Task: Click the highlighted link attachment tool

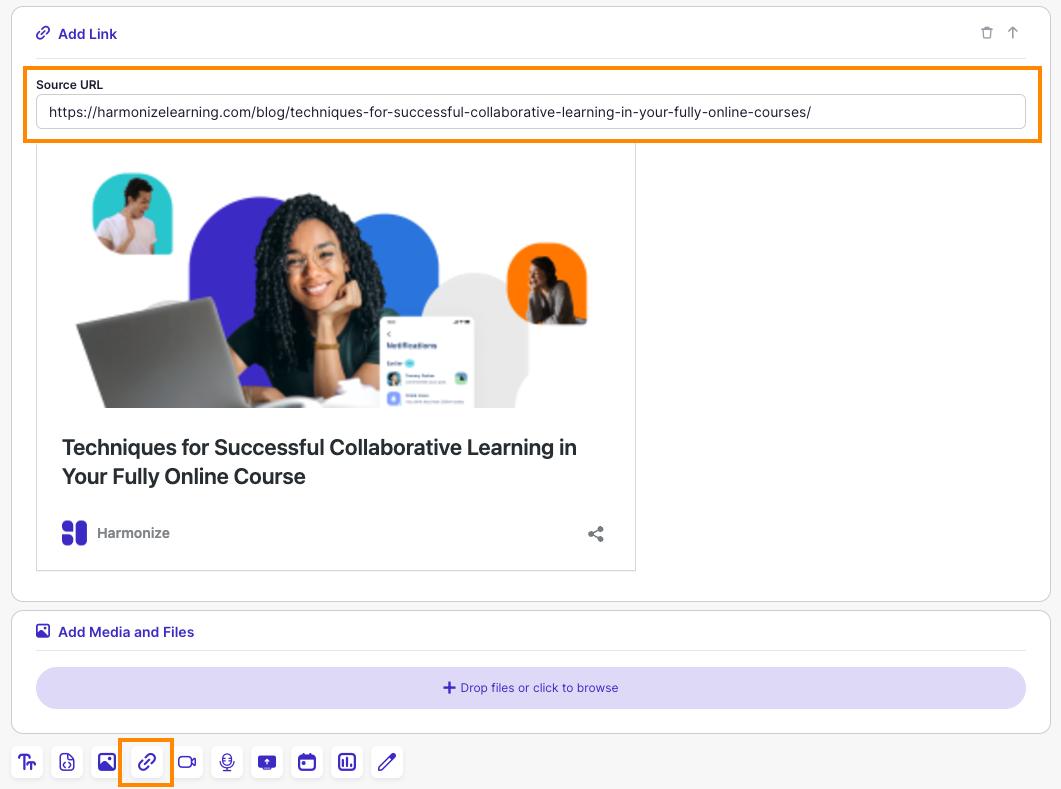Action: [146, 762]
